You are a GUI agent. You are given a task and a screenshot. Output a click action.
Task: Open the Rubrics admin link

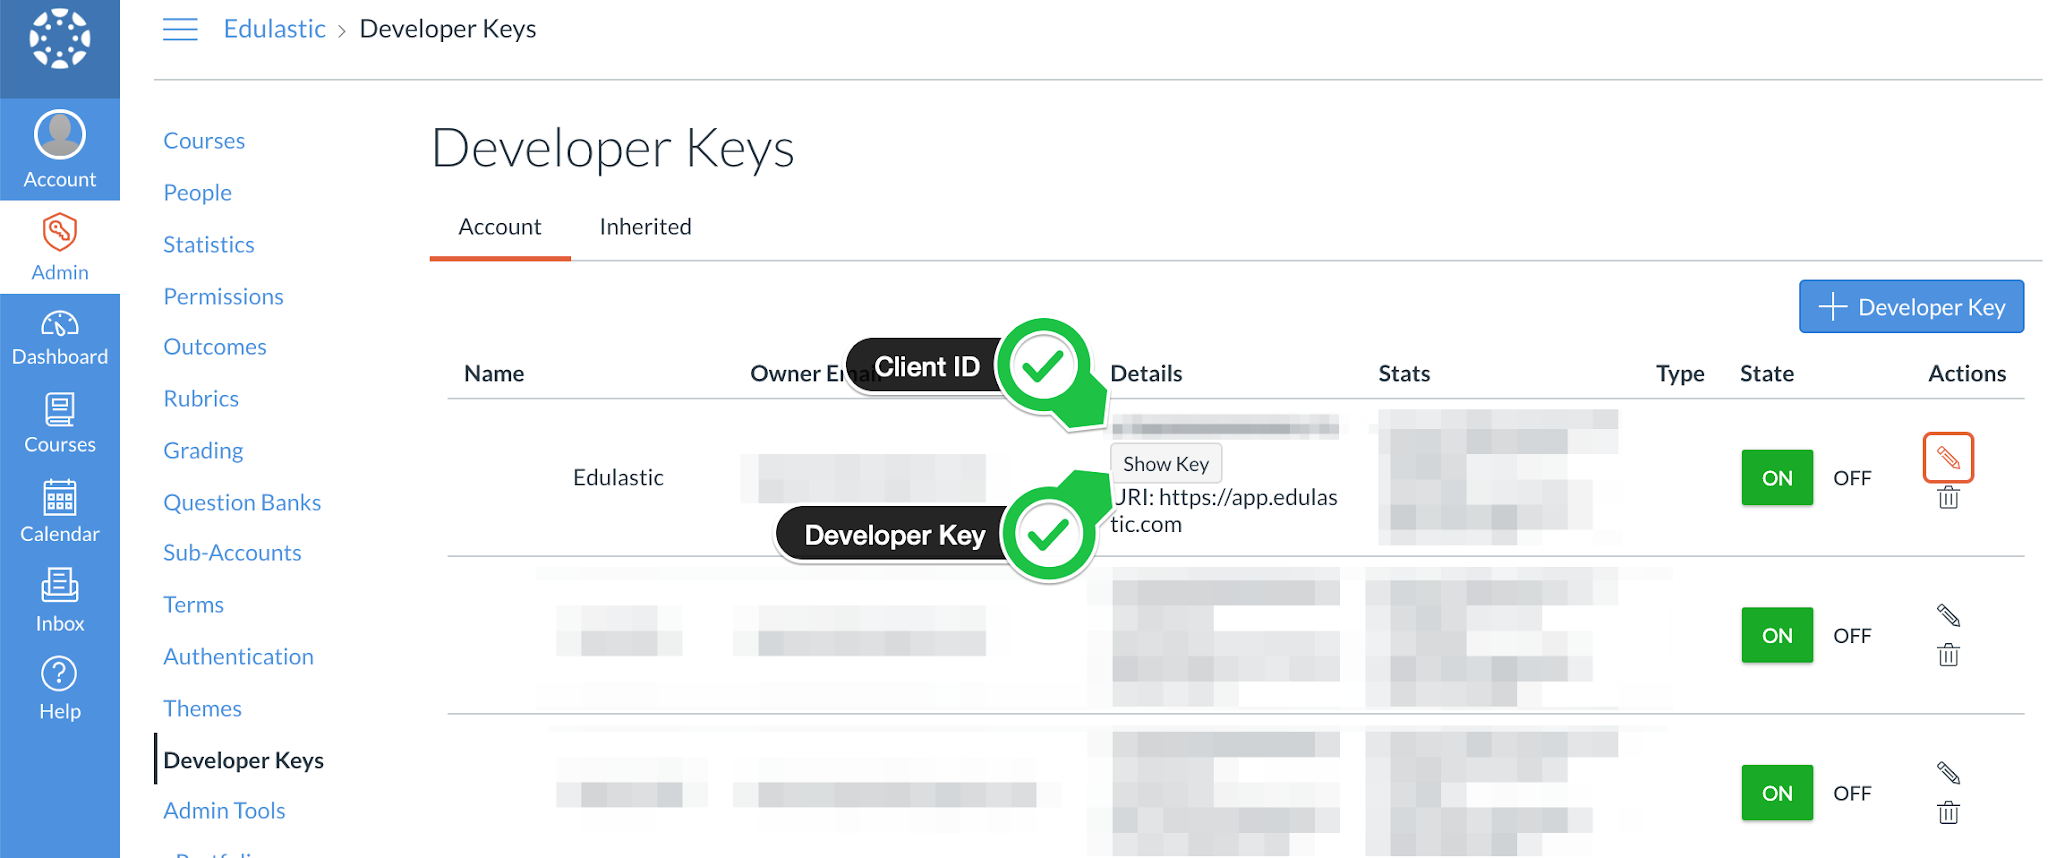[201, 399]
